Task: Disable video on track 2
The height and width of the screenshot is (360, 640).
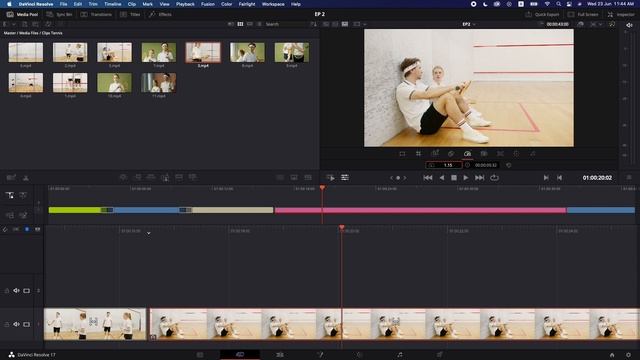Action: pyautogui.click(x=27, y=291)
